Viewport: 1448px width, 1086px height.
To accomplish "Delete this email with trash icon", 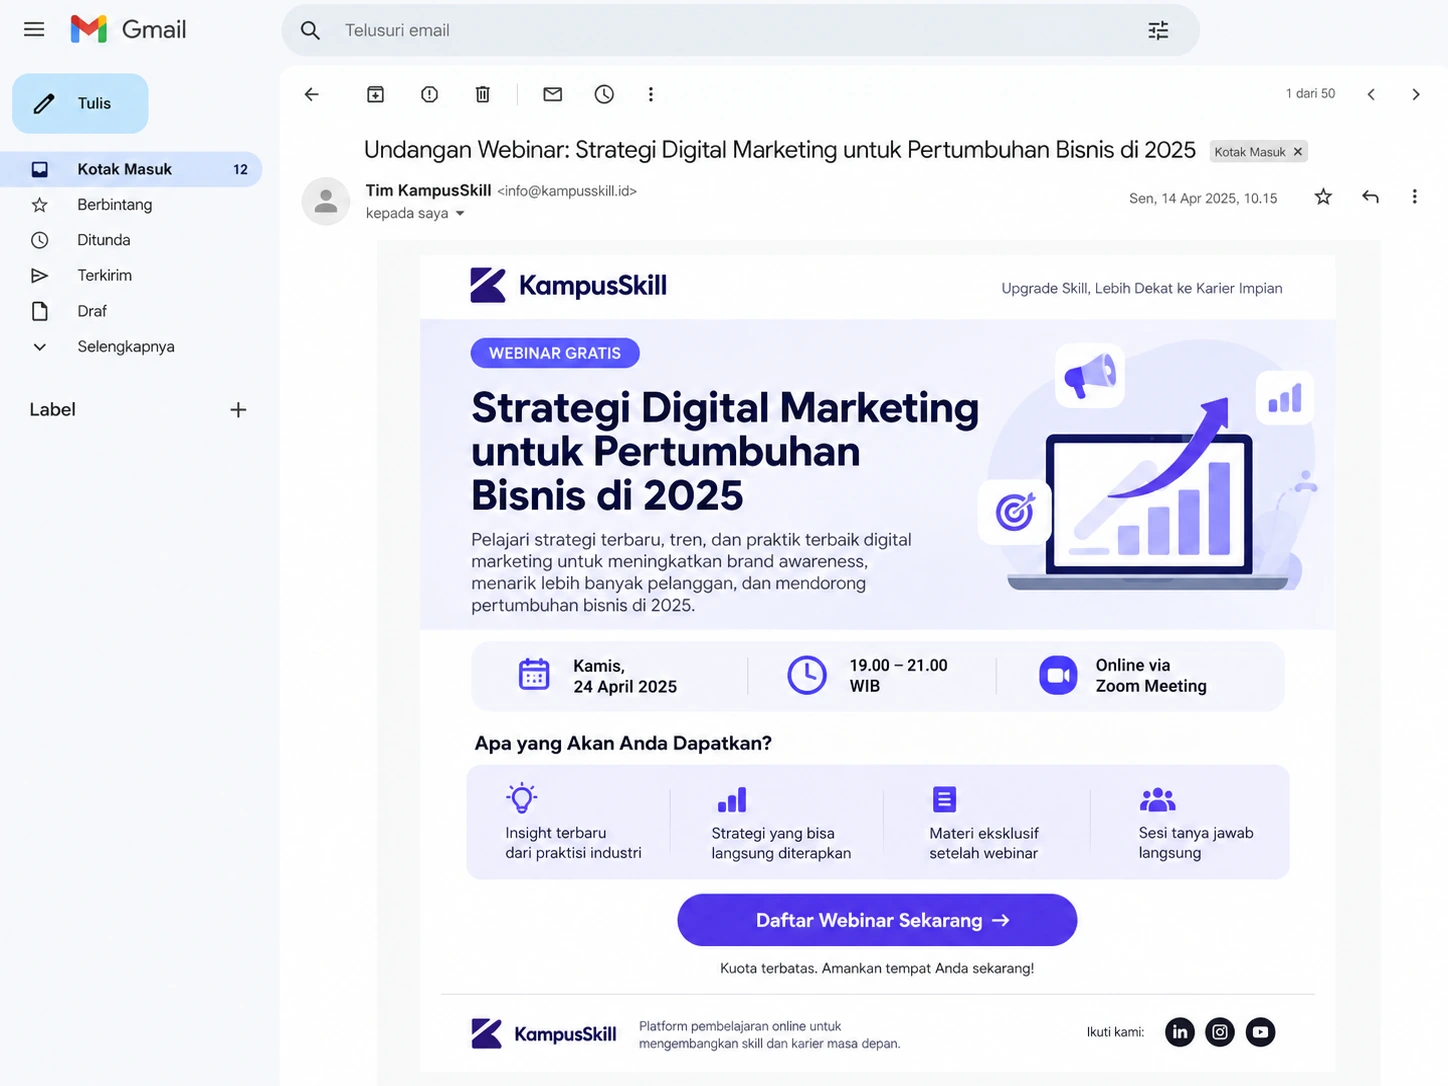I will pos(483,94).
